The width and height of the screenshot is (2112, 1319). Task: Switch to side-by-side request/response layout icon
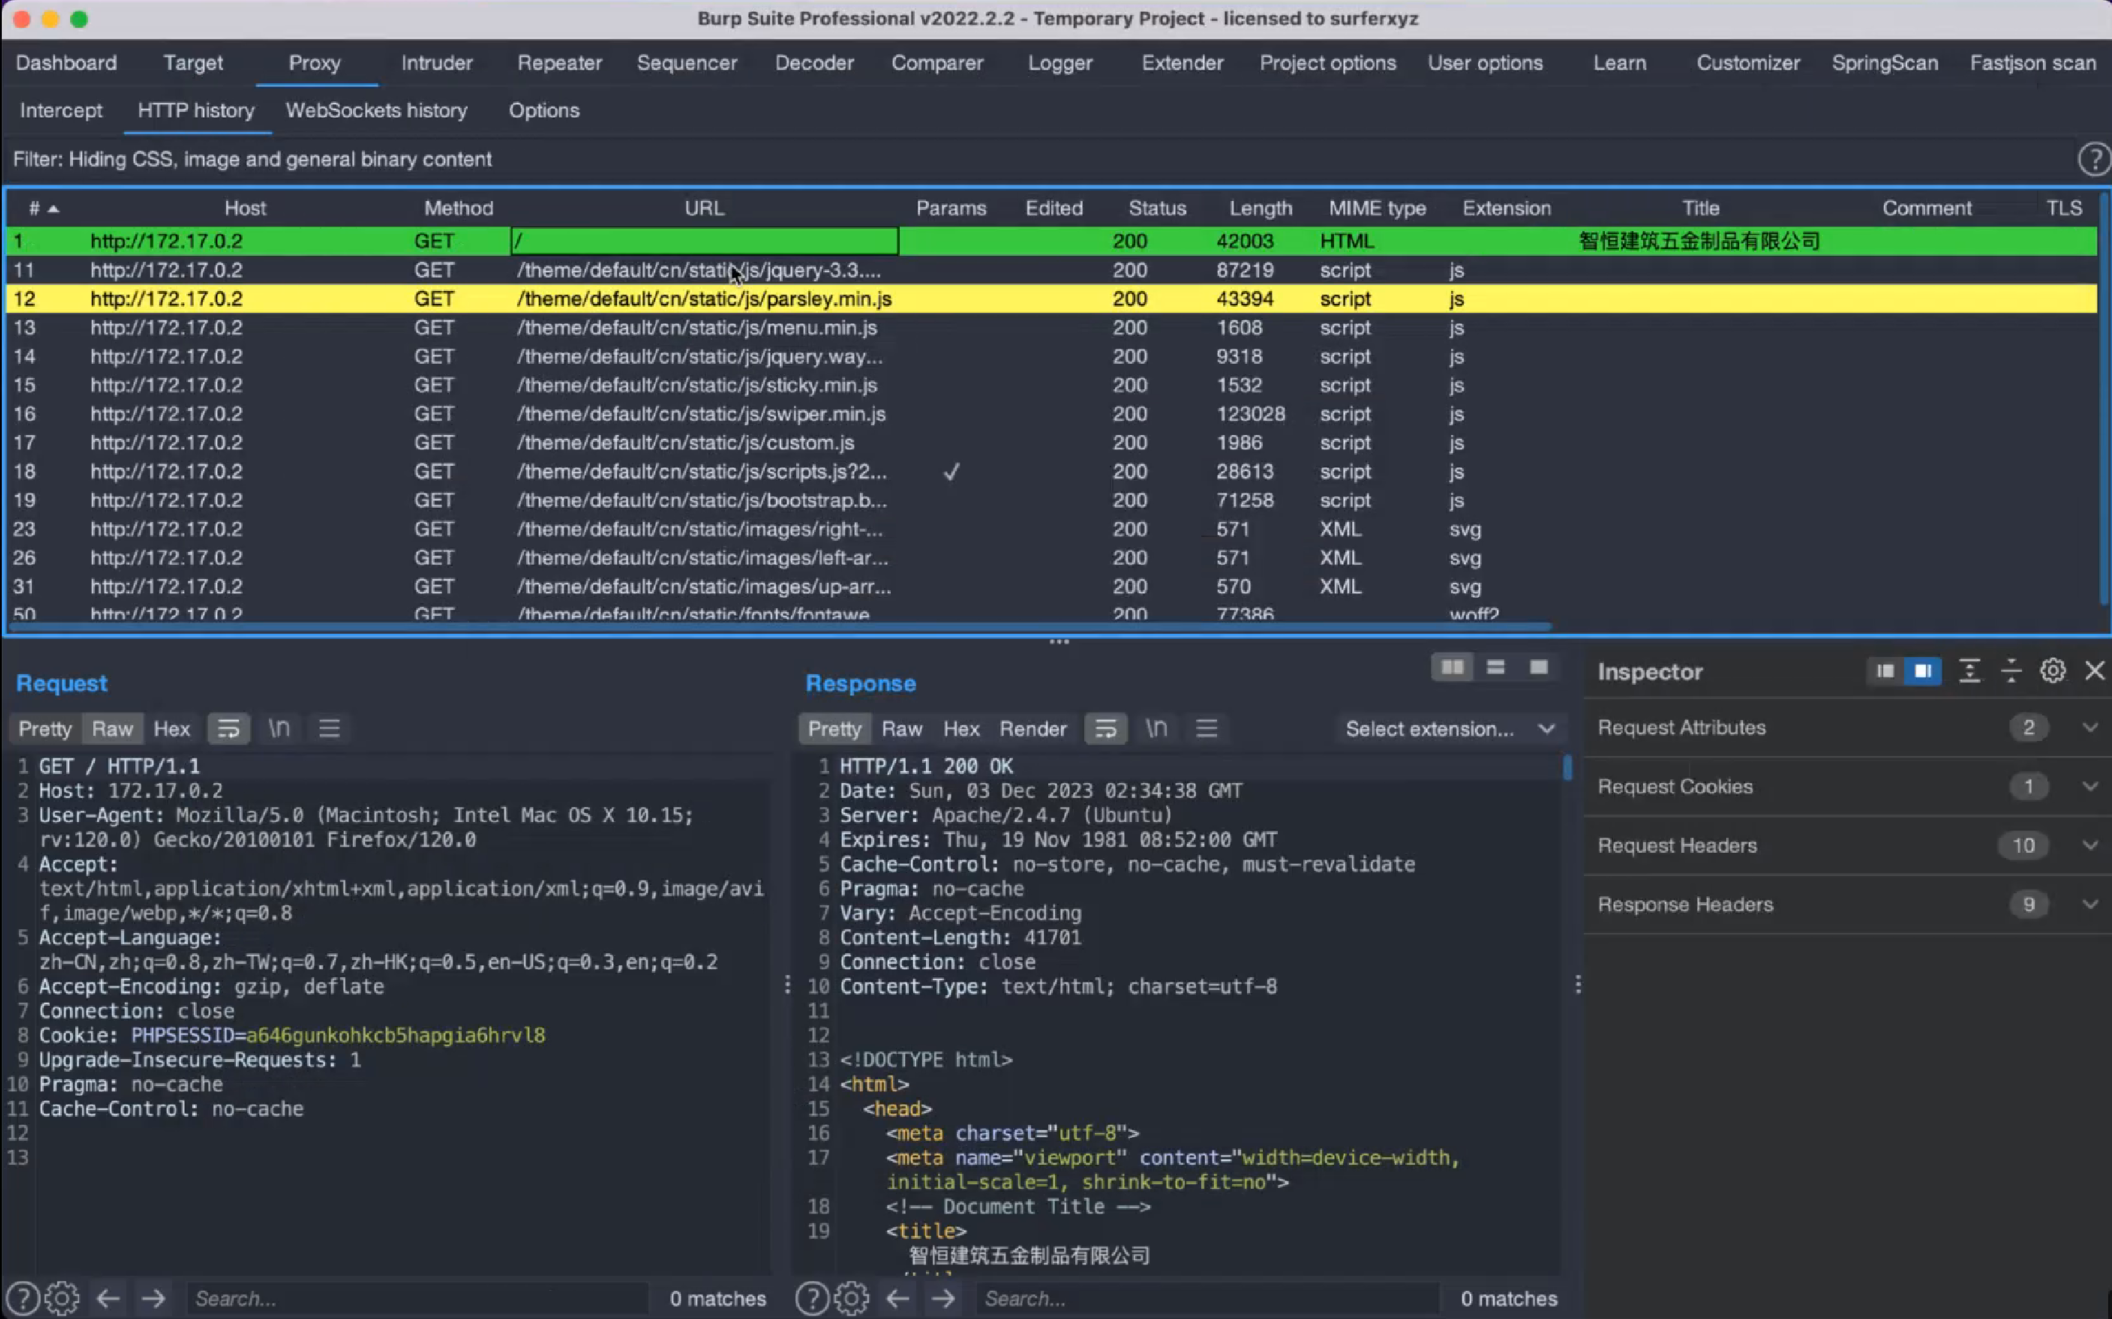[1452, 667]
